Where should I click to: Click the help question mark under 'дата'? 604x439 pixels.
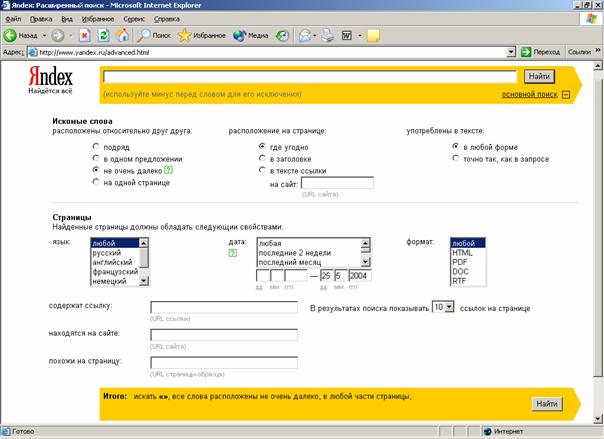(233, 253)
